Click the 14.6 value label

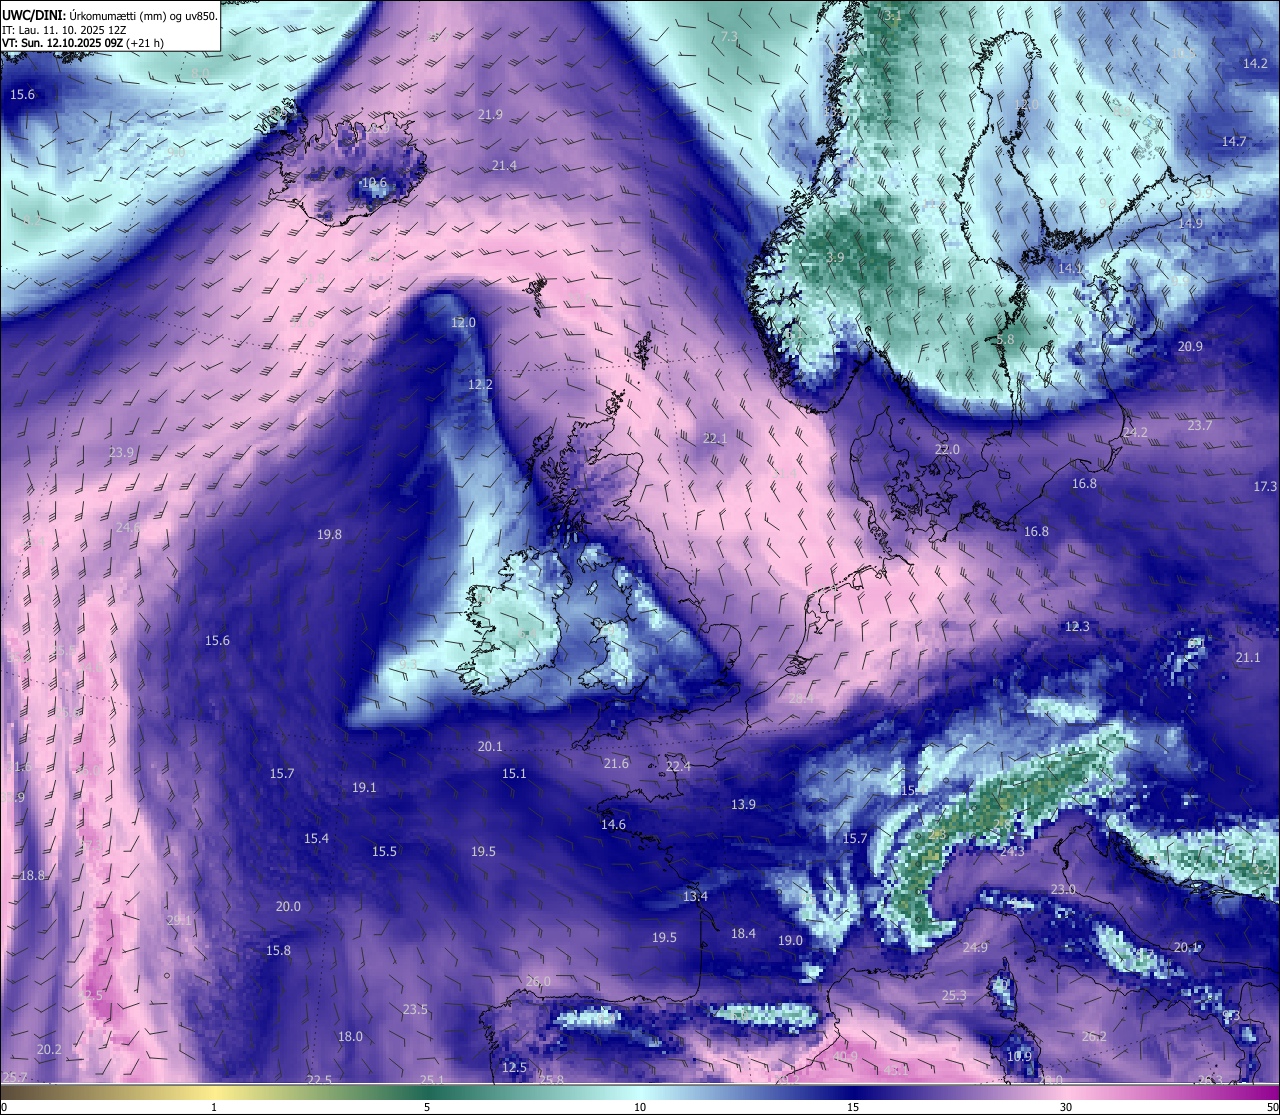coord(613,825)
